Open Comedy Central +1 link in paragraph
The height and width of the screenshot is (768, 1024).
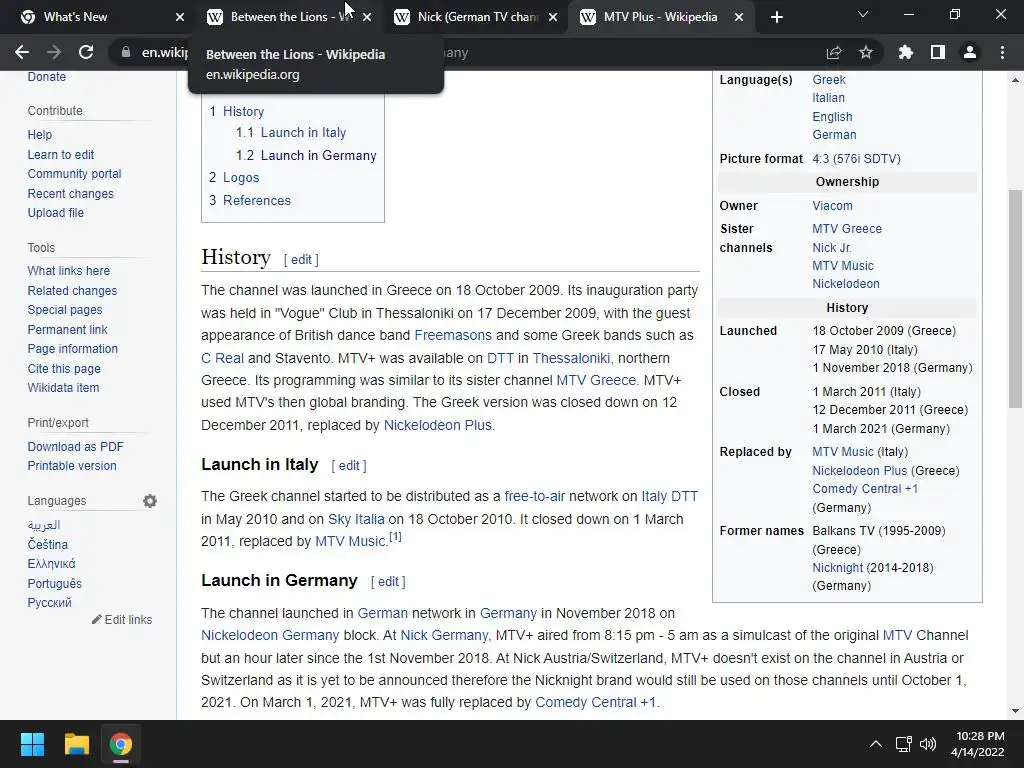click(596, 702)
